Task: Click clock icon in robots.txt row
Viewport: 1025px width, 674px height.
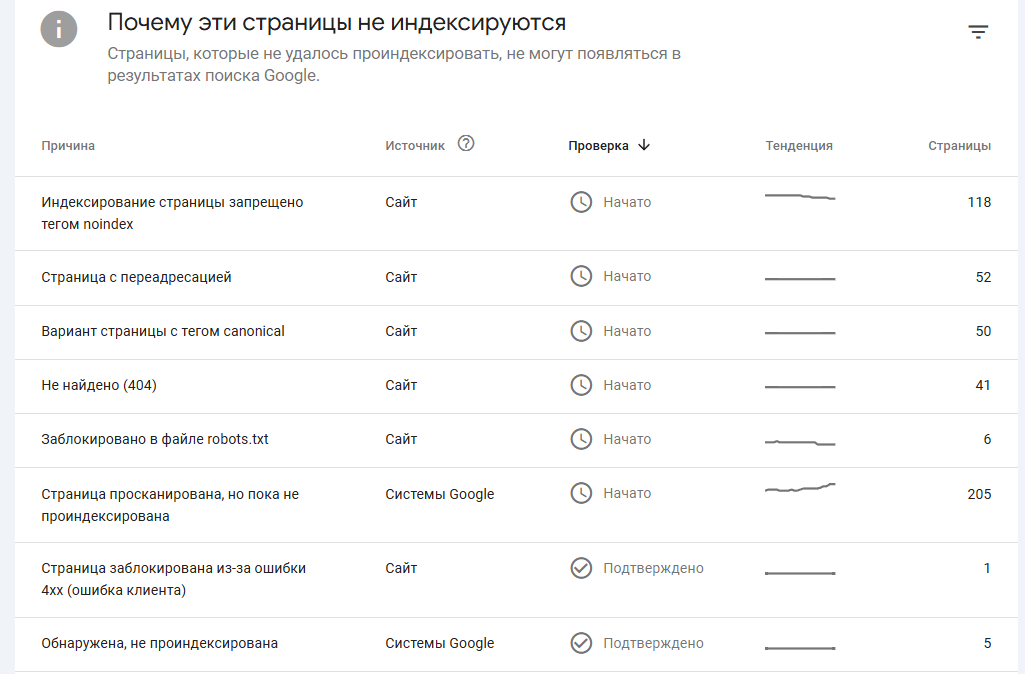Action: pyautogui.click(x=581, y=439)
